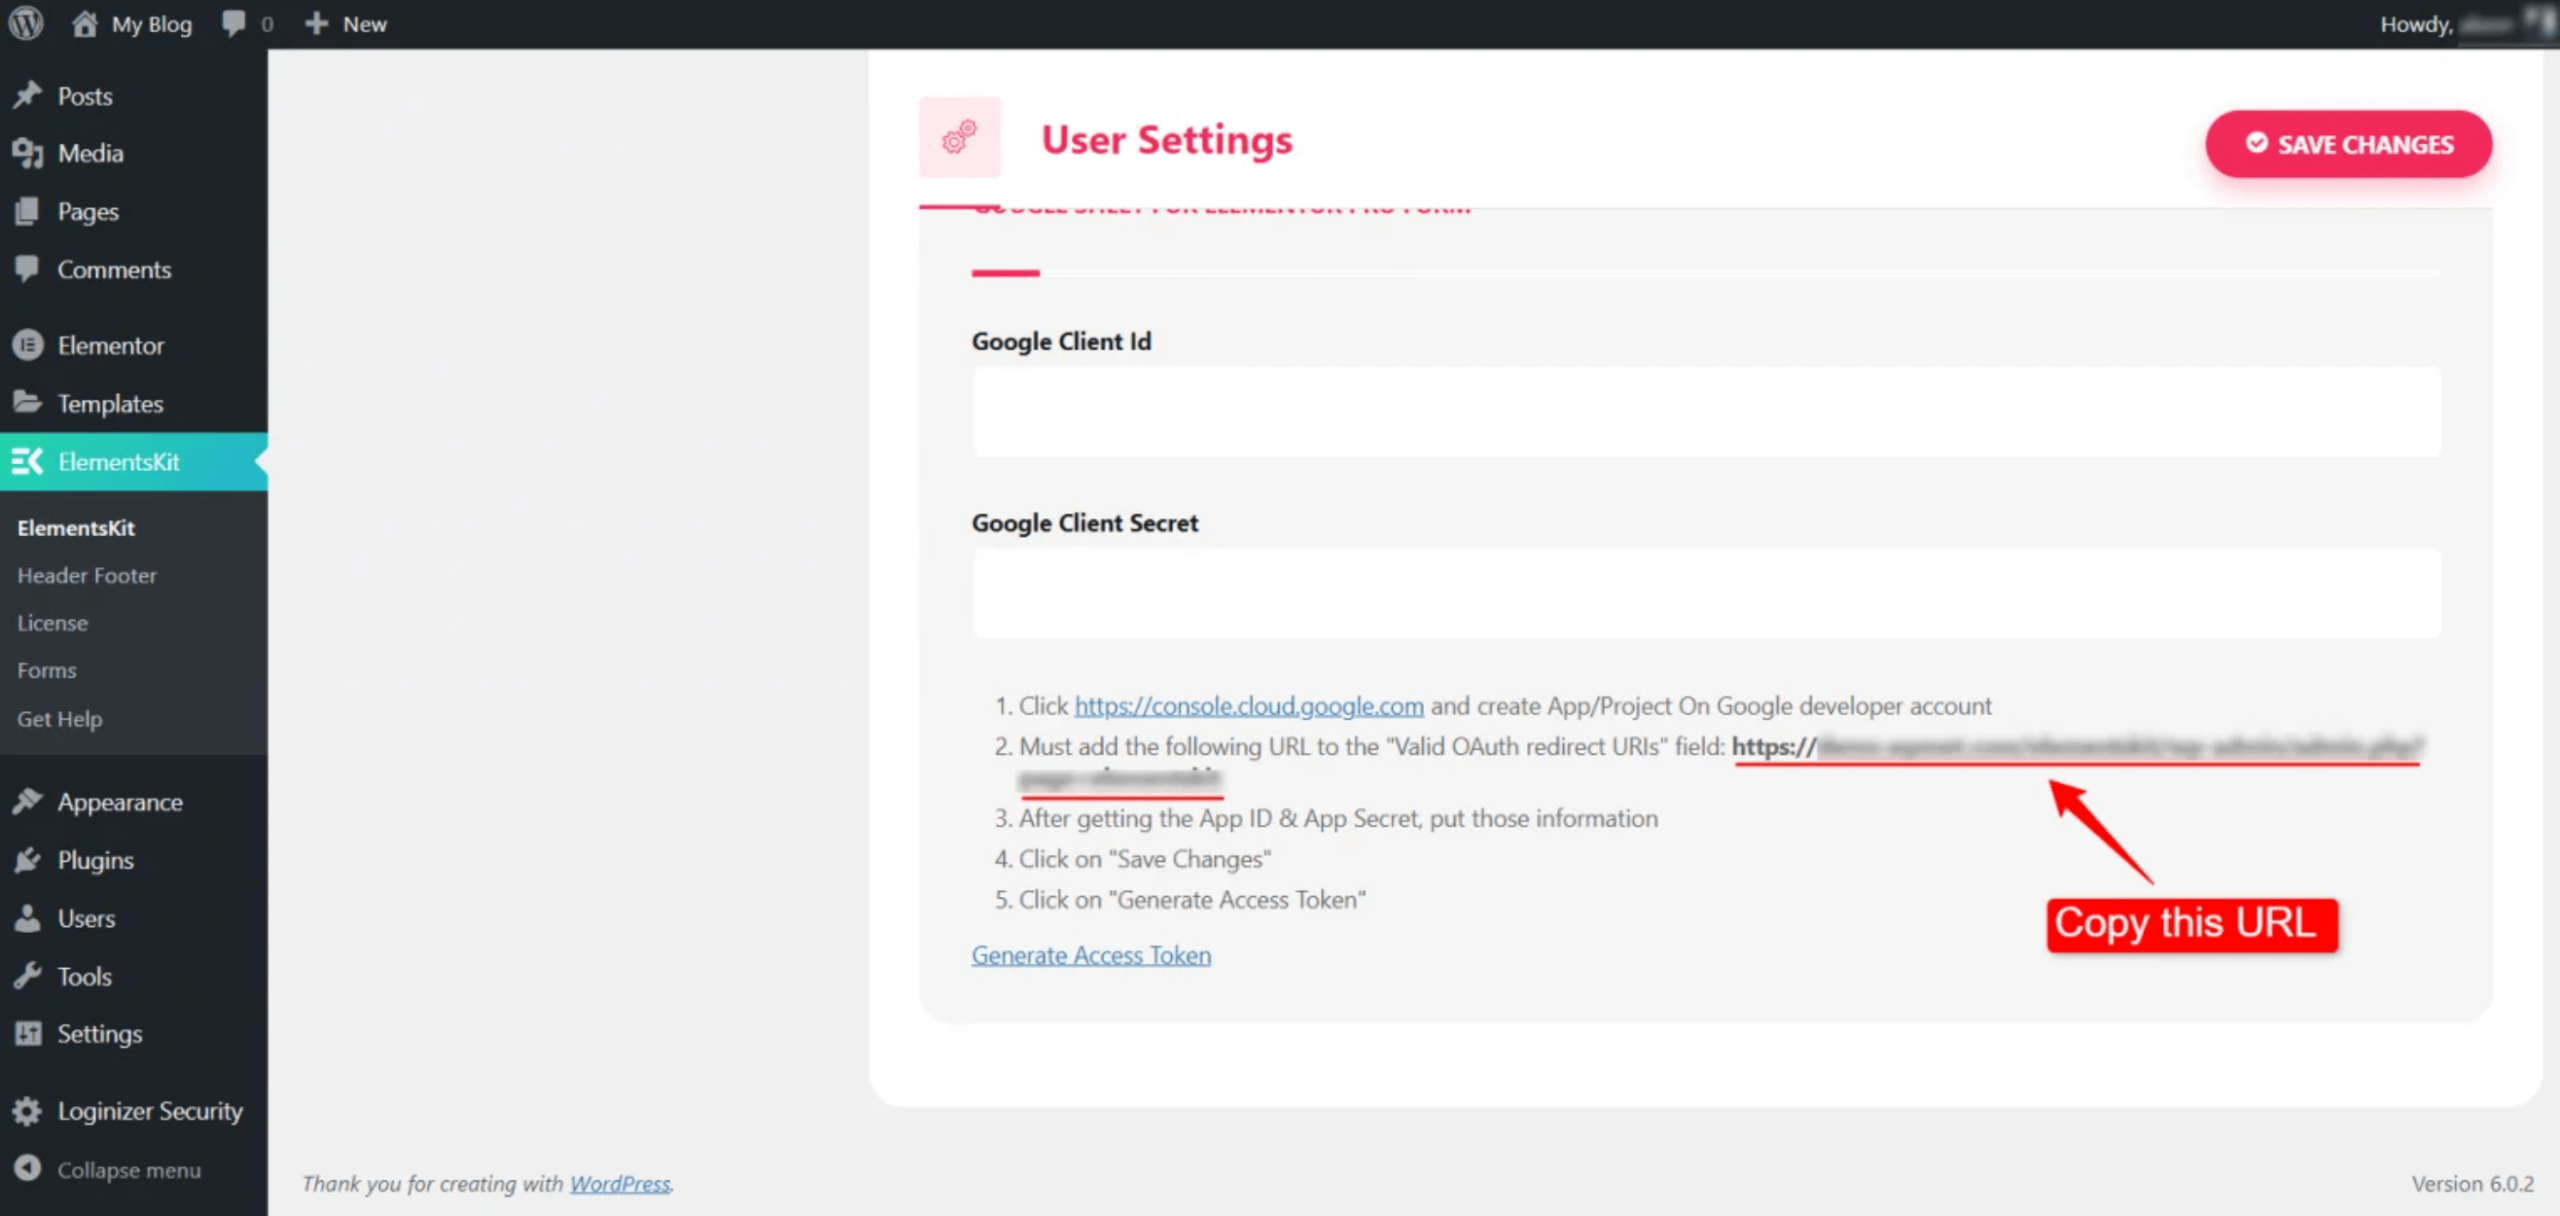This screenshot has height=1216, width=2560.
Task: Click the Google Client Secret label
Action: click(x=1084, y=523)
